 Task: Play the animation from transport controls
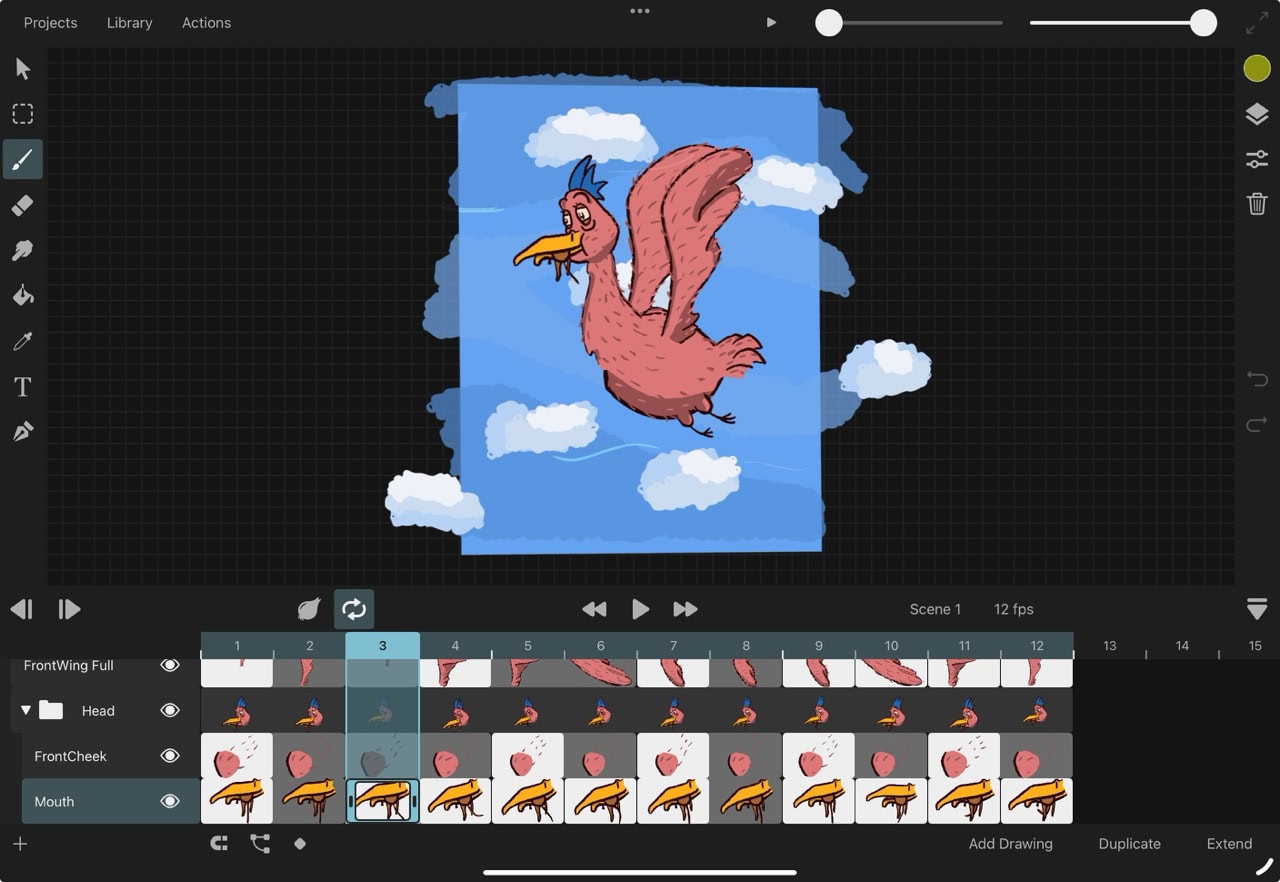click(640, 609)
